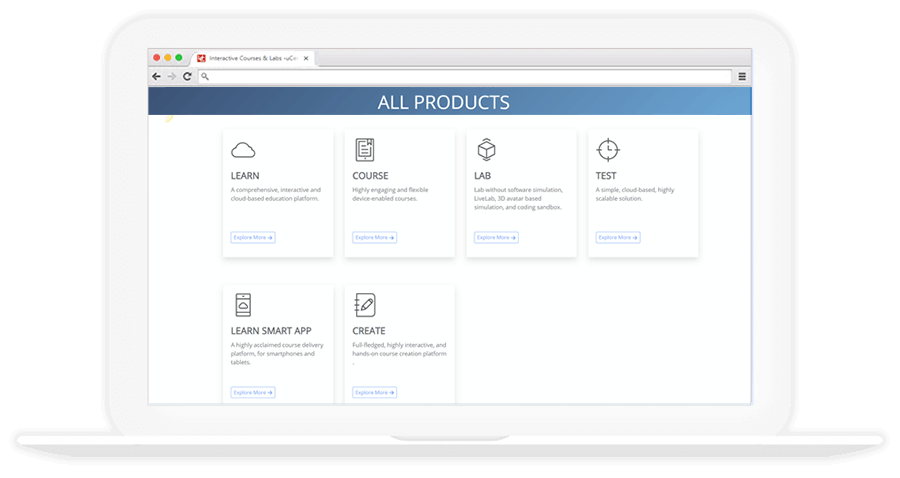Screen dimensions: 900x478
Task: Click the CREATE notepad pencil icon
Action: (365, 305)
